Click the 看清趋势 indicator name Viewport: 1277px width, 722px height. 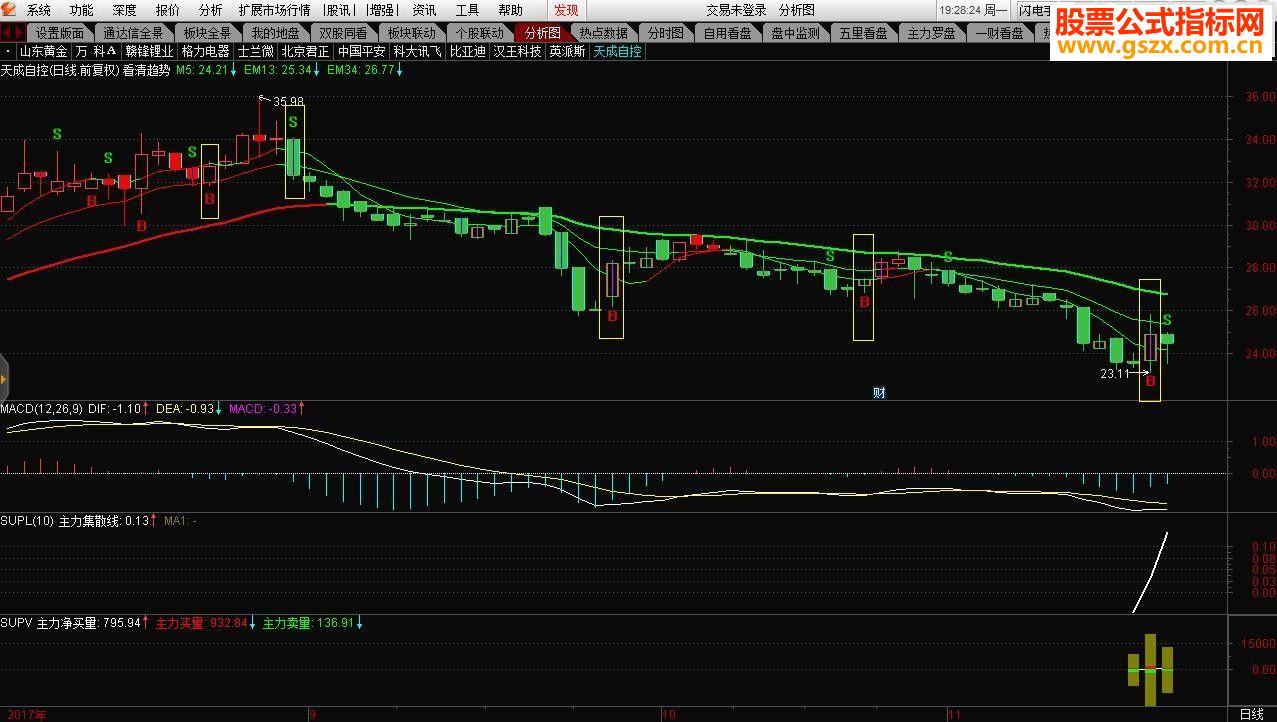pos(146,71)
